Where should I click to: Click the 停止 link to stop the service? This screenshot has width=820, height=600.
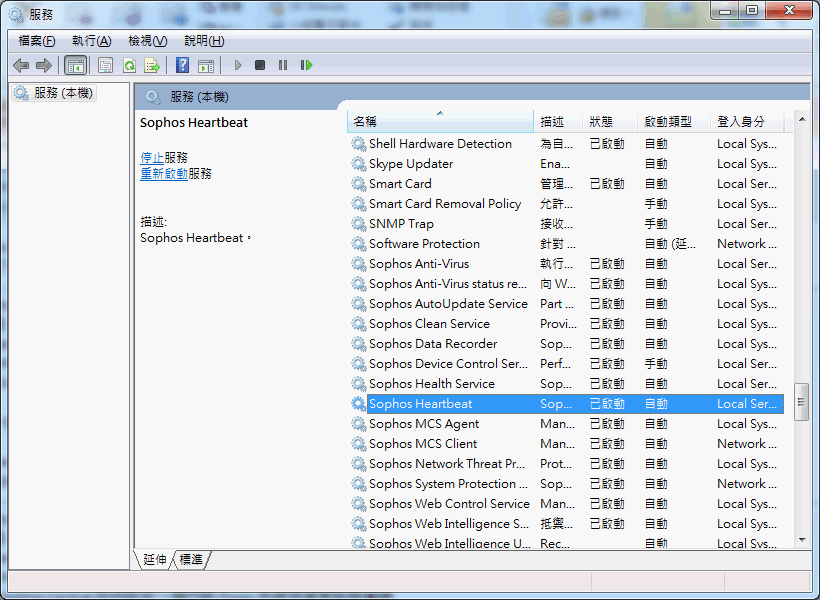(152, 157)
